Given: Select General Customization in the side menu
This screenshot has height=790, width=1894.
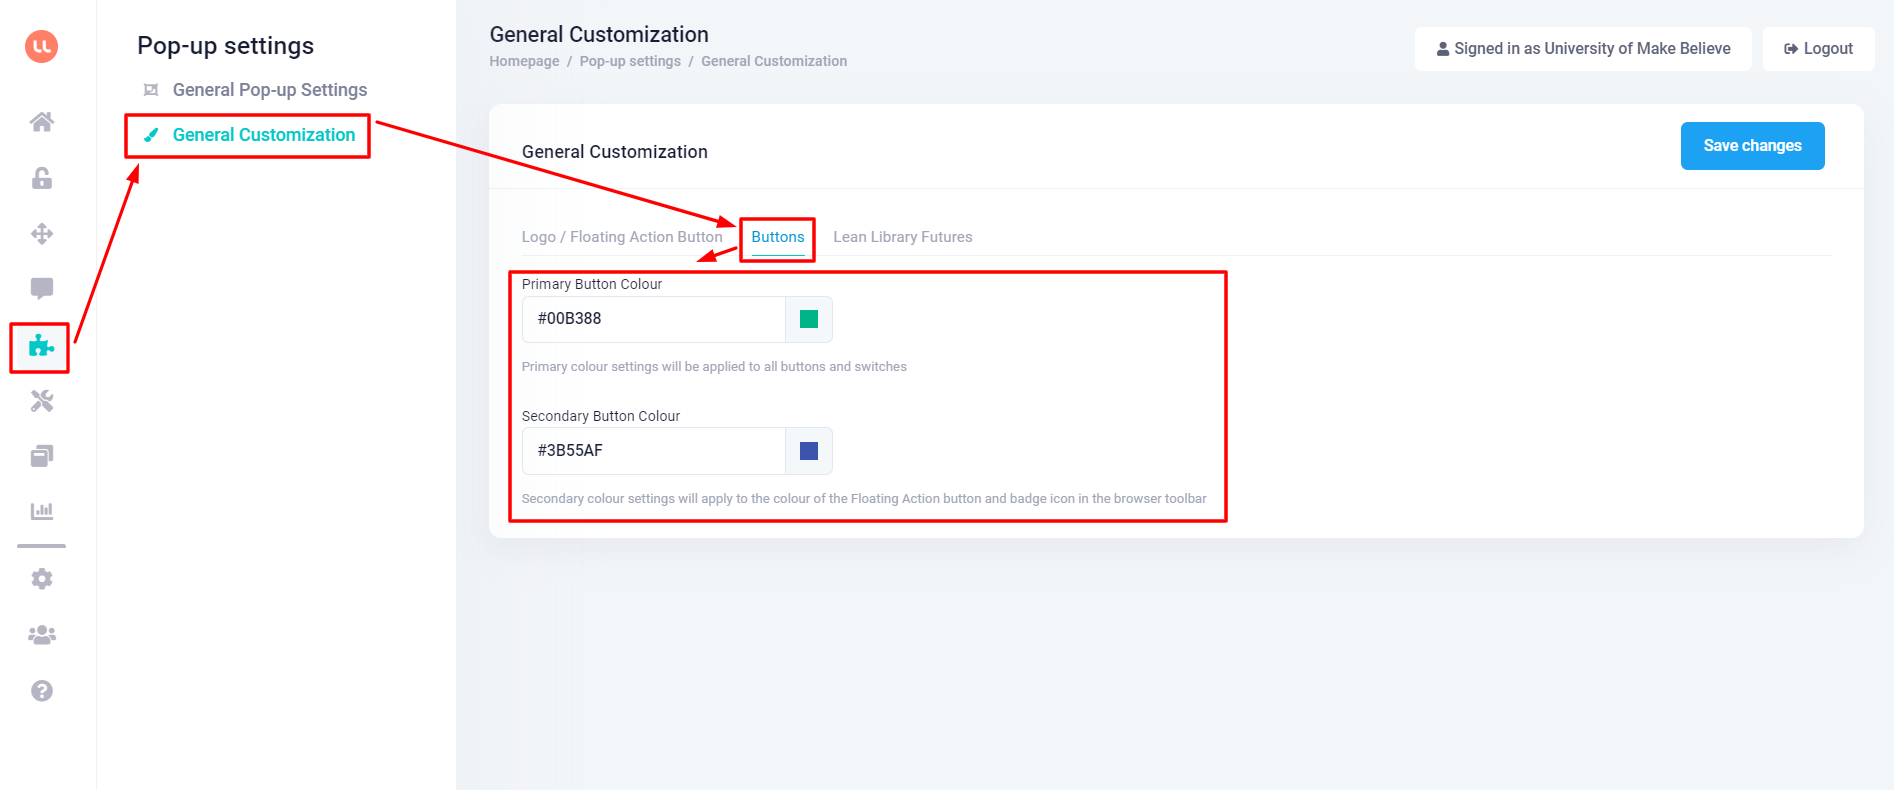Looking at the screenshot, I should click(x=264, y=135).
